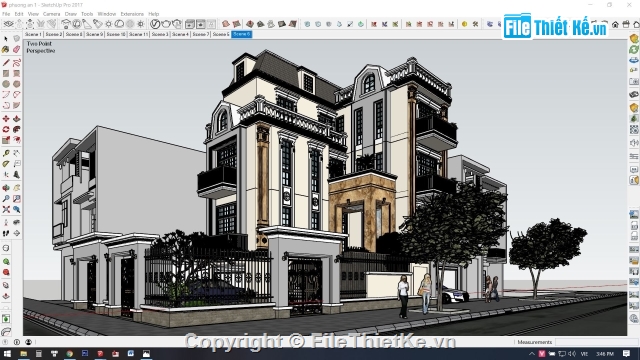Viewport: 640px width, 360px height.
Task: Select the Rectangle tool
Action: pyautogui.click(x=6, y=73)
